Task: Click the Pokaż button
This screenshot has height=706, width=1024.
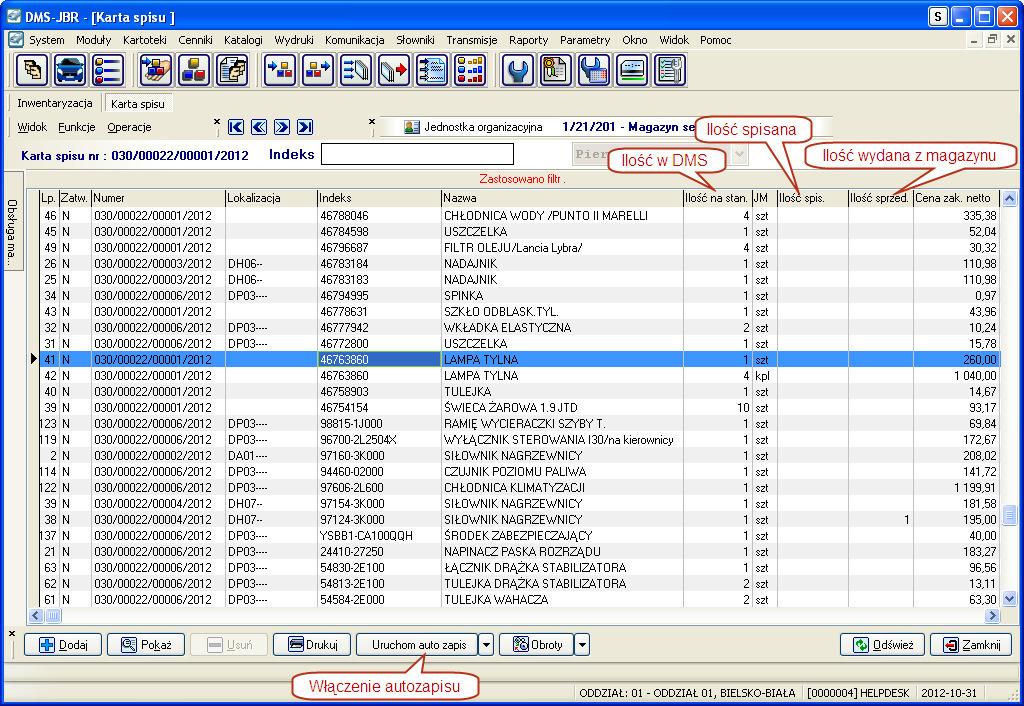Action: click(x=146, y=645)
